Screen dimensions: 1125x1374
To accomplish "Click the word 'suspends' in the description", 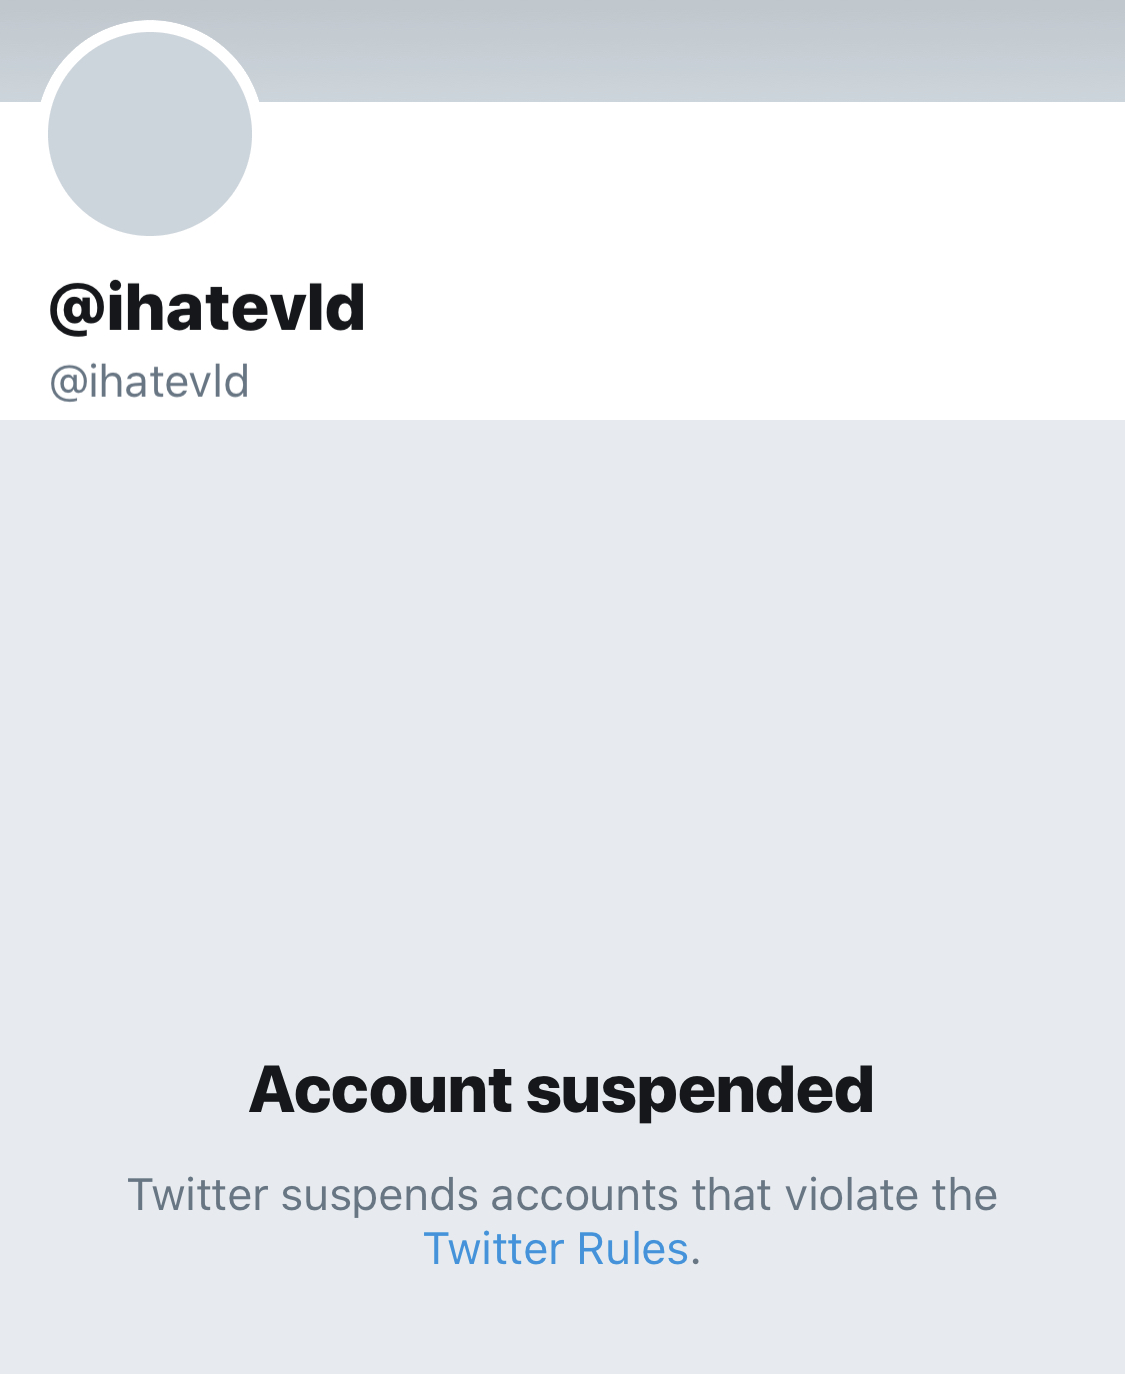I will pos(379,1197).
